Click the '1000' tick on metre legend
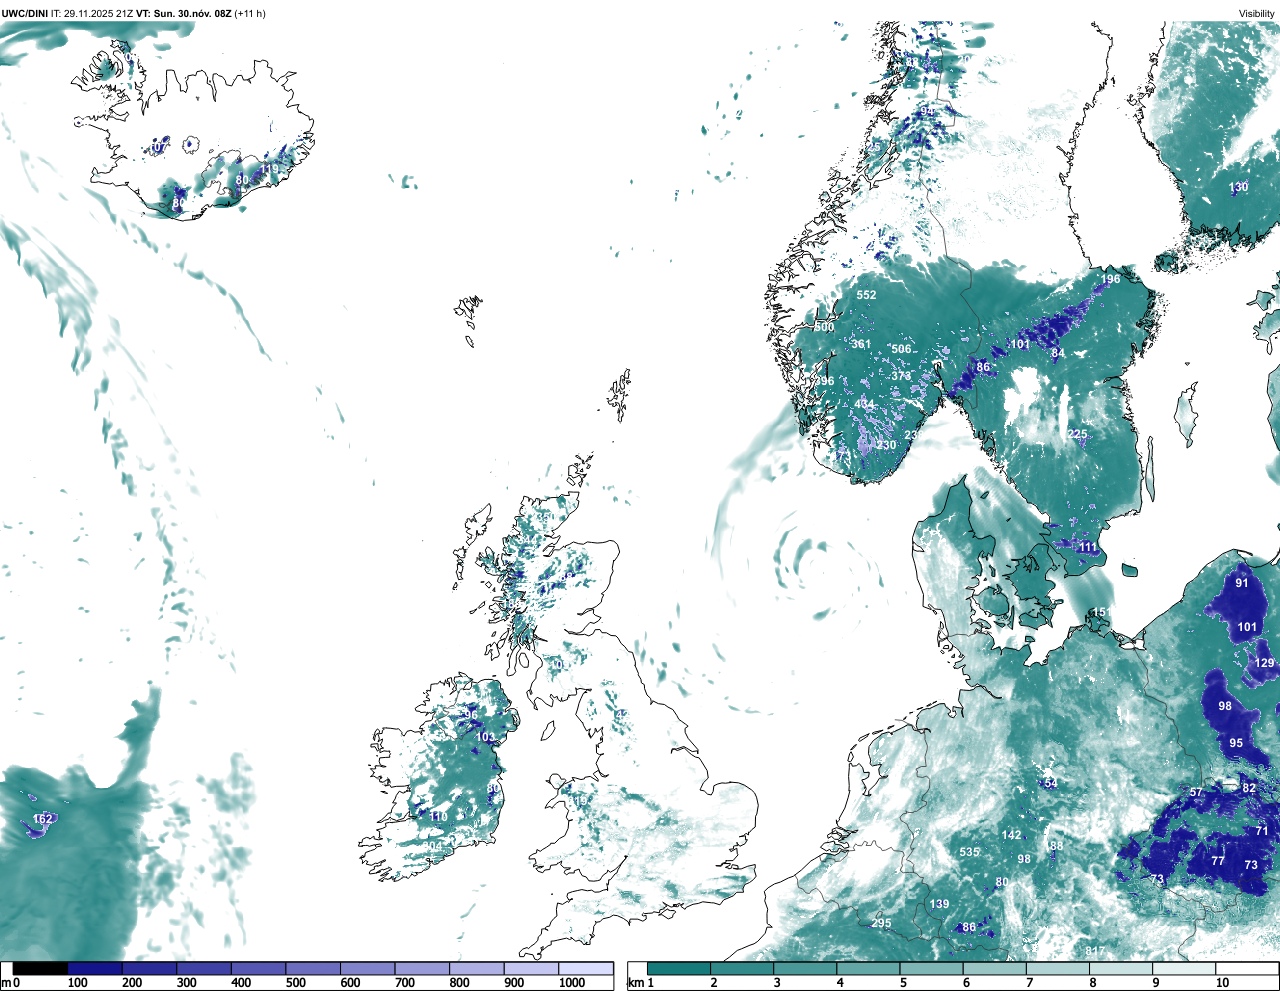This screenshot has height=991, width=1280. click(x=571, y=983)
